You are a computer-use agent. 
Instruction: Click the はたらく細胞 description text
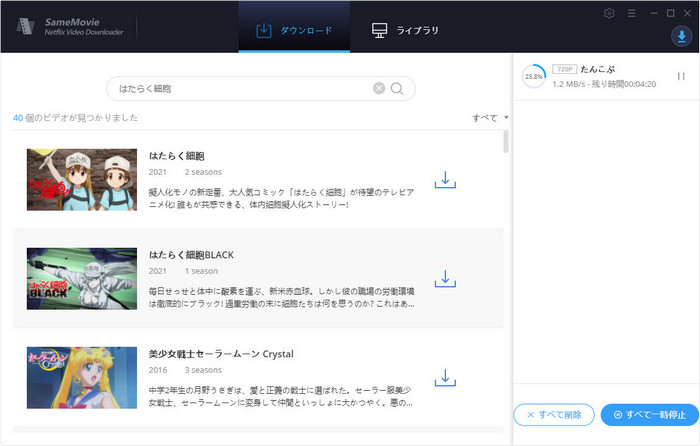click(x=281, y=198)
